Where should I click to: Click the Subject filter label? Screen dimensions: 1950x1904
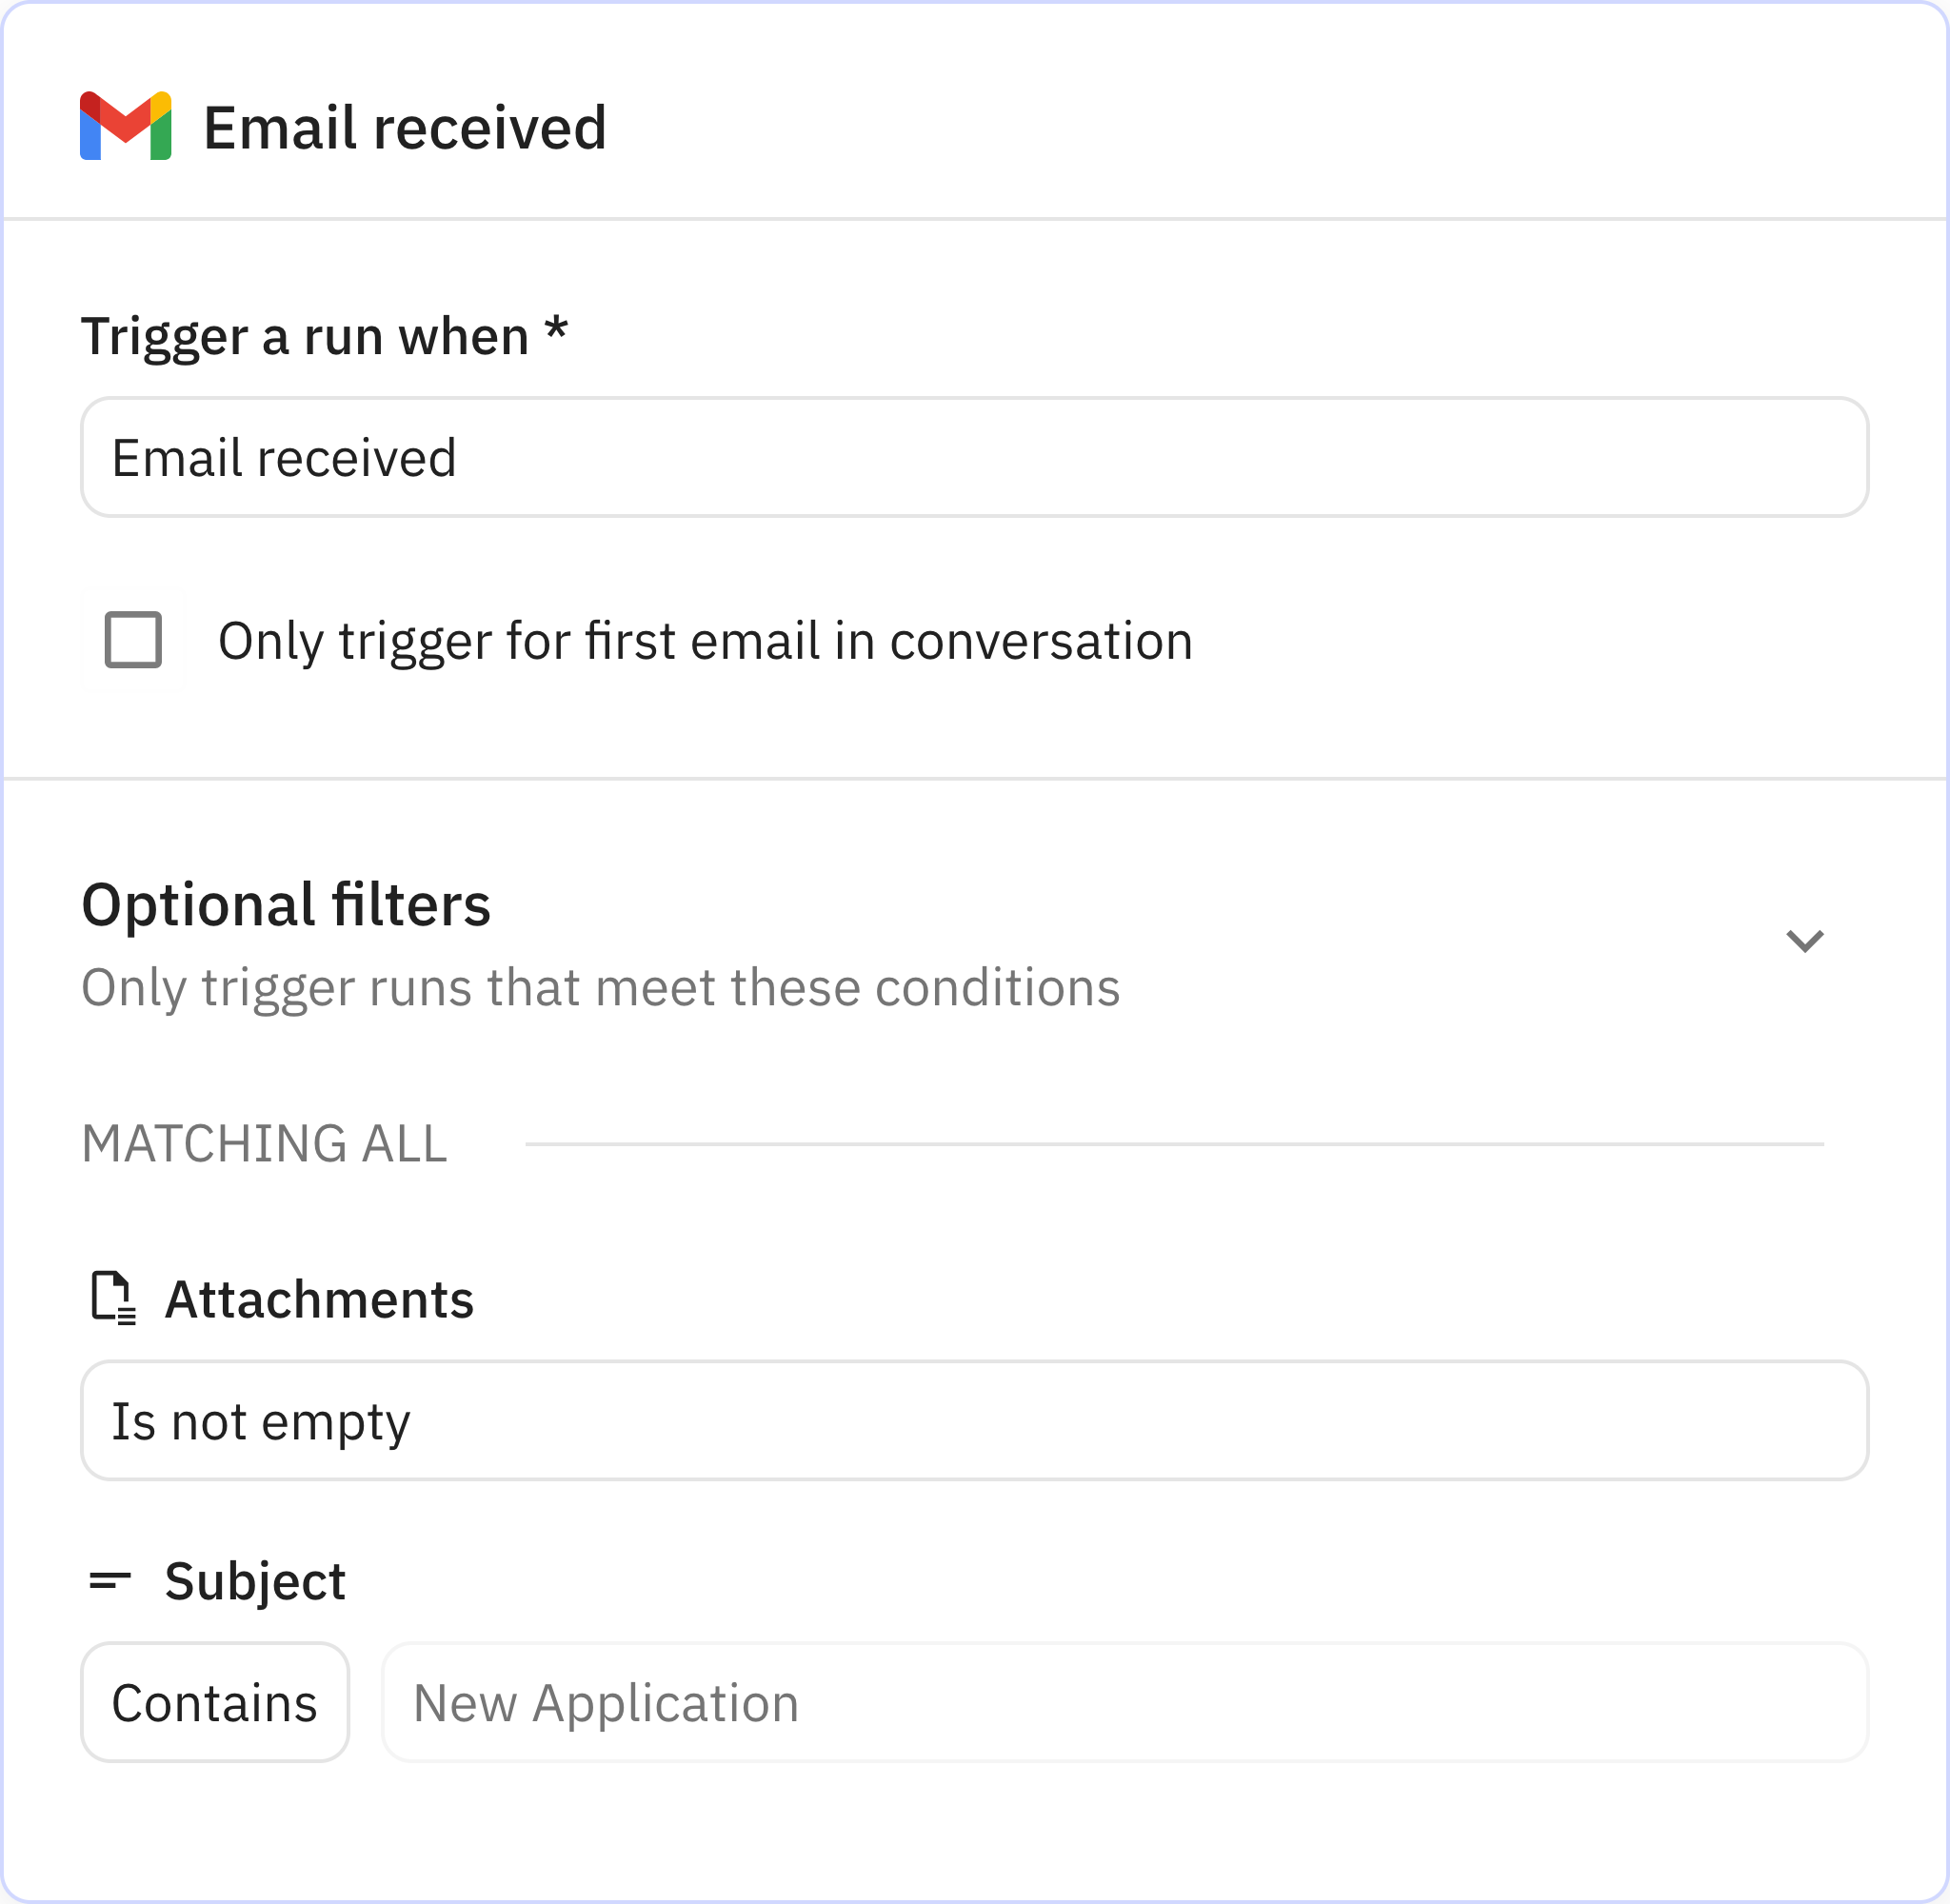(x=255, y=1580)
